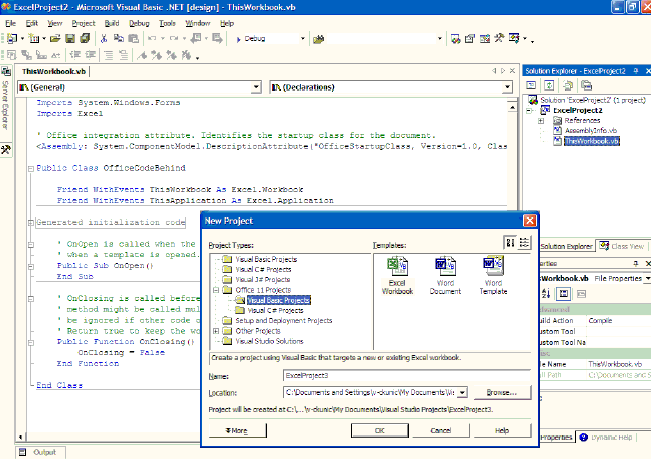The image size is (651, 459).
Task: Open the Output tab at the bottom
Action: [41, 452]
